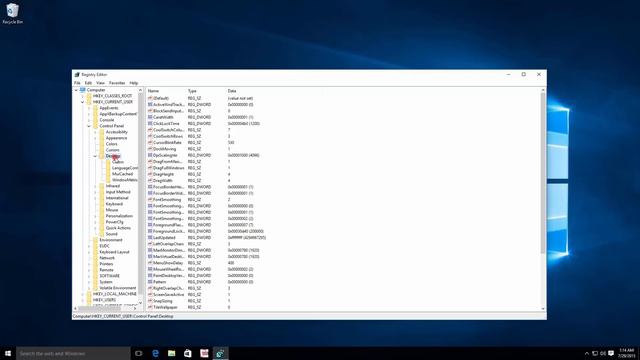The width and height of the screenshot is (640, 360).
Task: Select the DragWidth value name
Action: coord(162,180)
